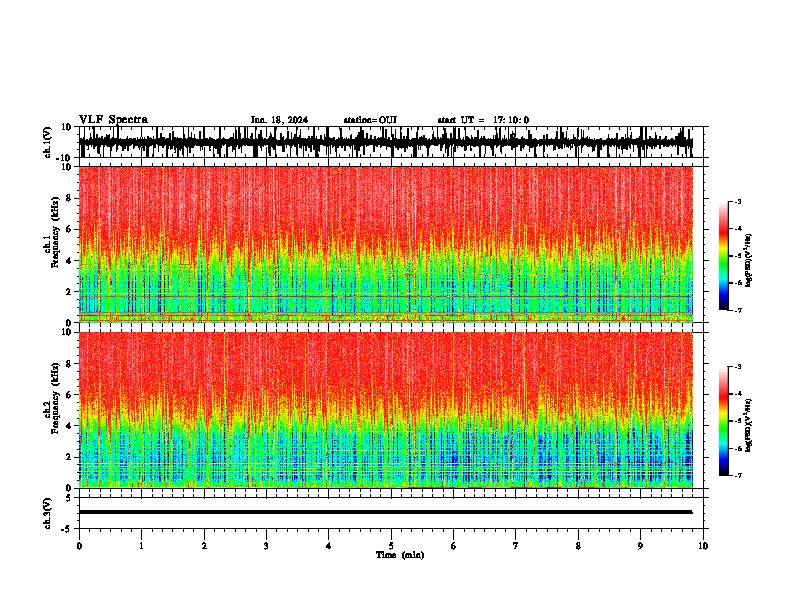The image size is (792, 612).
Task: Click the ch.2 'Frequency (kHz)' axis label
Action: (55, 398)
